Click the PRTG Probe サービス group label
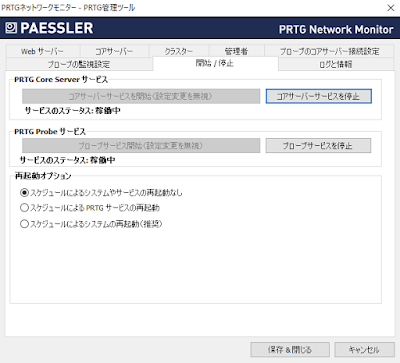400x363 pixels. point(50,132)
